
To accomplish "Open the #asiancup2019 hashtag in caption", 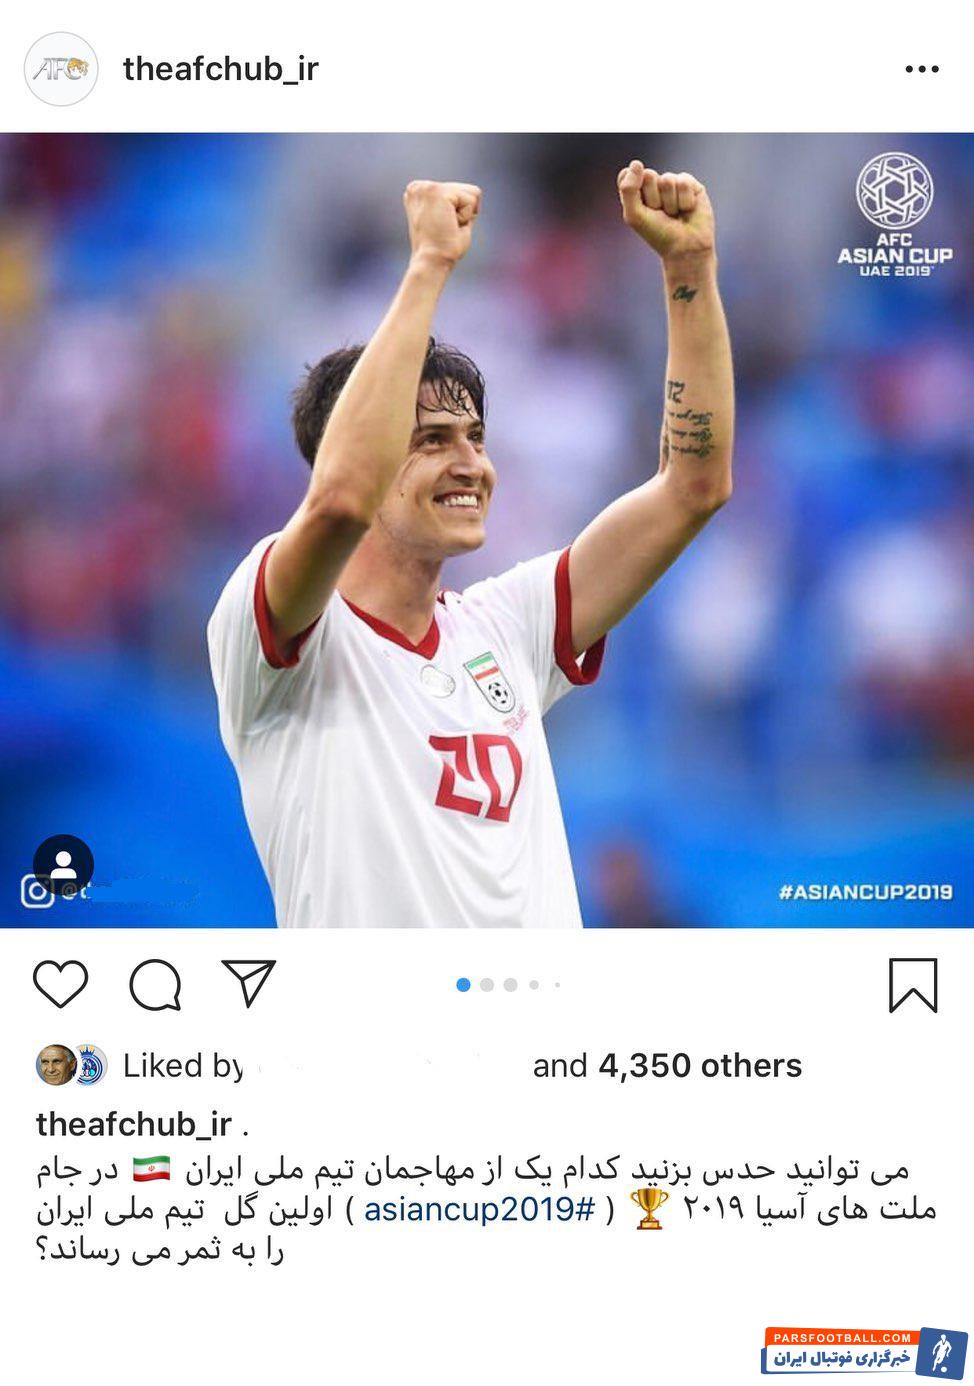I will click(x=479, y=1209).
